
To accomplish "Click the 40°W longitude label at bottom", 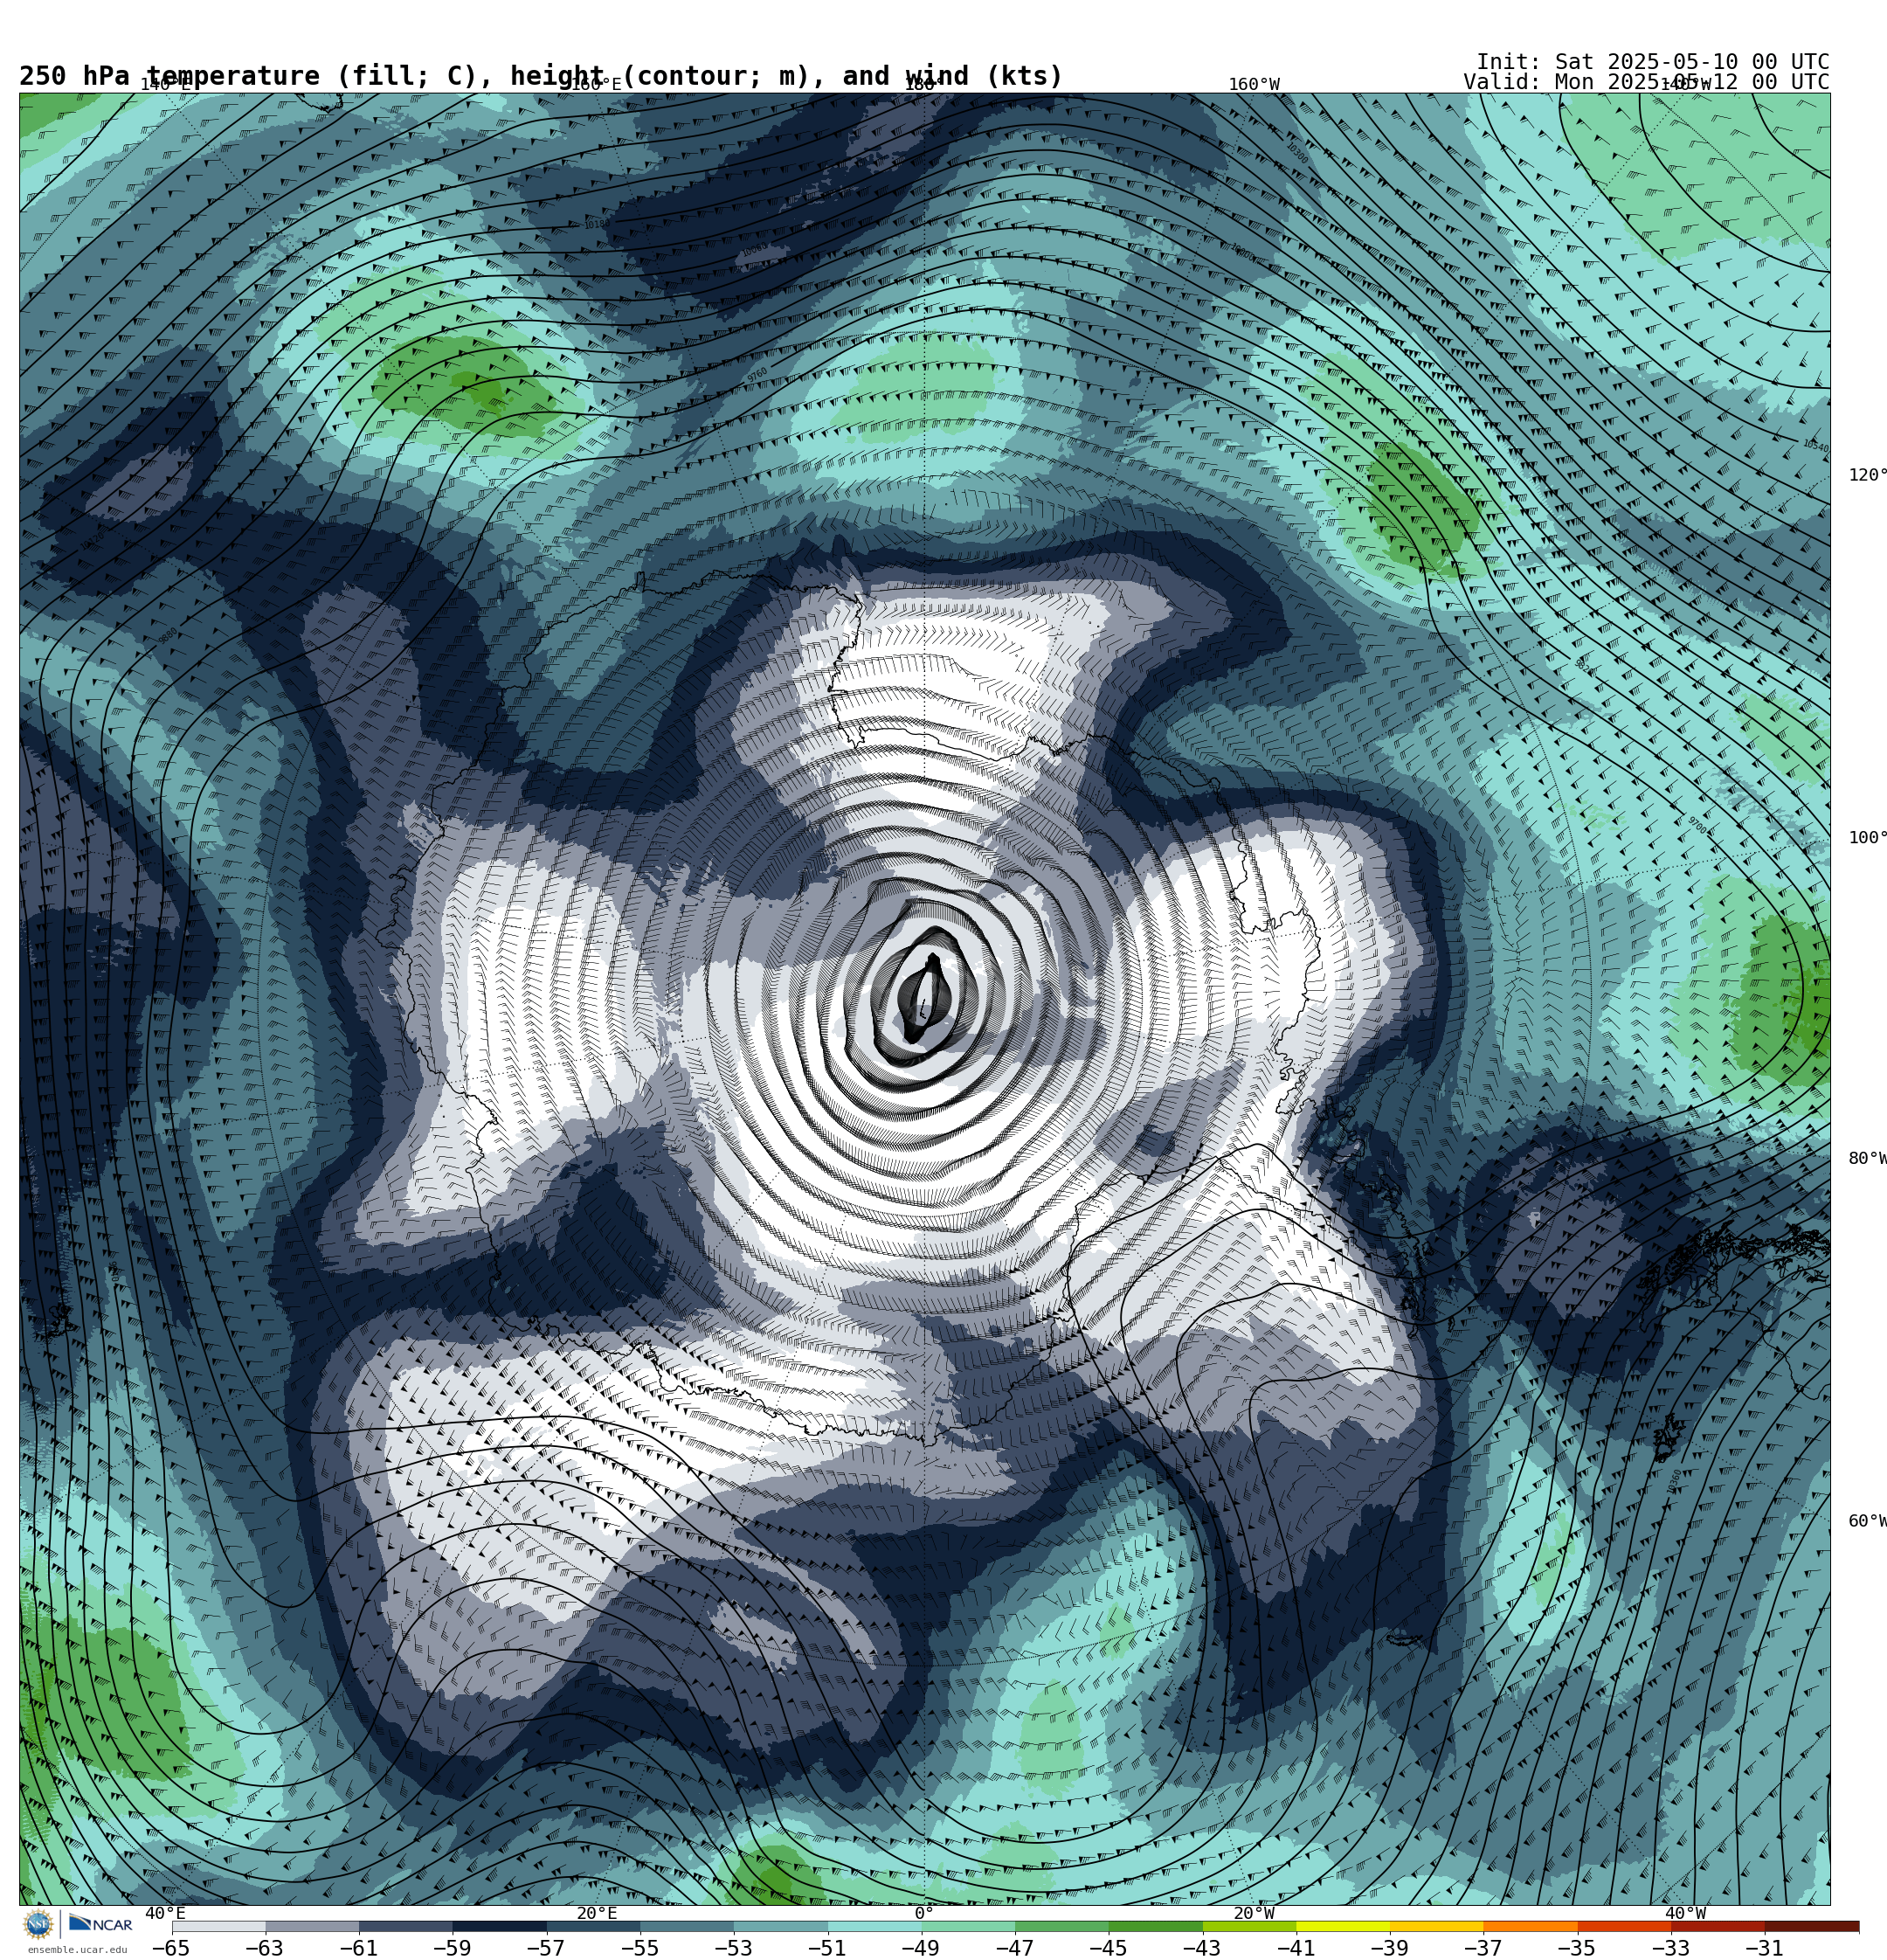I will click(x=1685, y=1914).
